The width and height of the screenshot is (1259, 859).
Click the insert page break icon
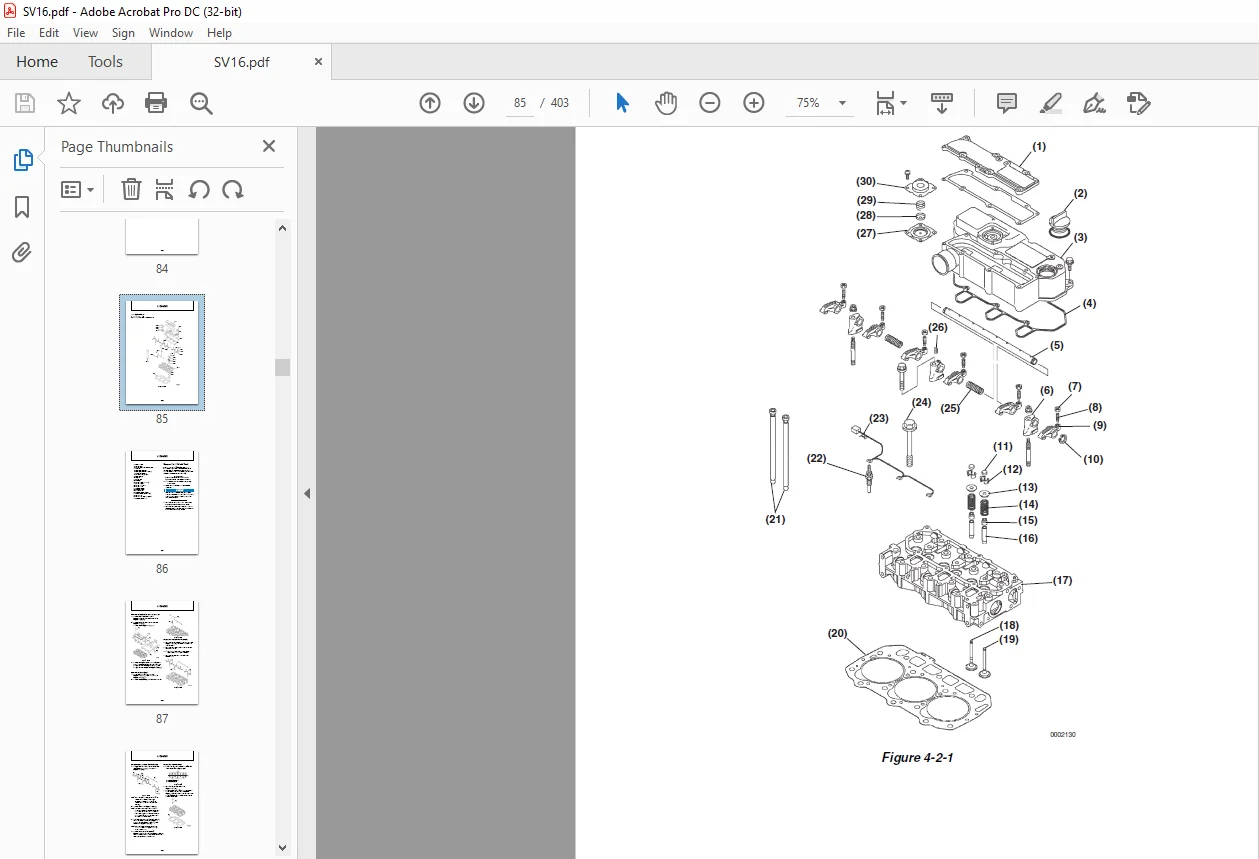point(165,189)
